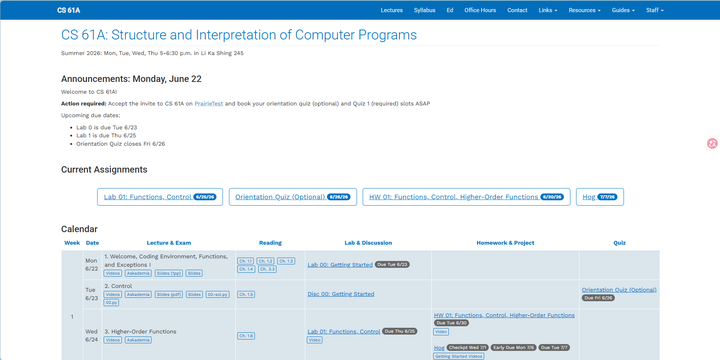Click the CS 61A brand link
720x360 pixels.
point(68,10)
